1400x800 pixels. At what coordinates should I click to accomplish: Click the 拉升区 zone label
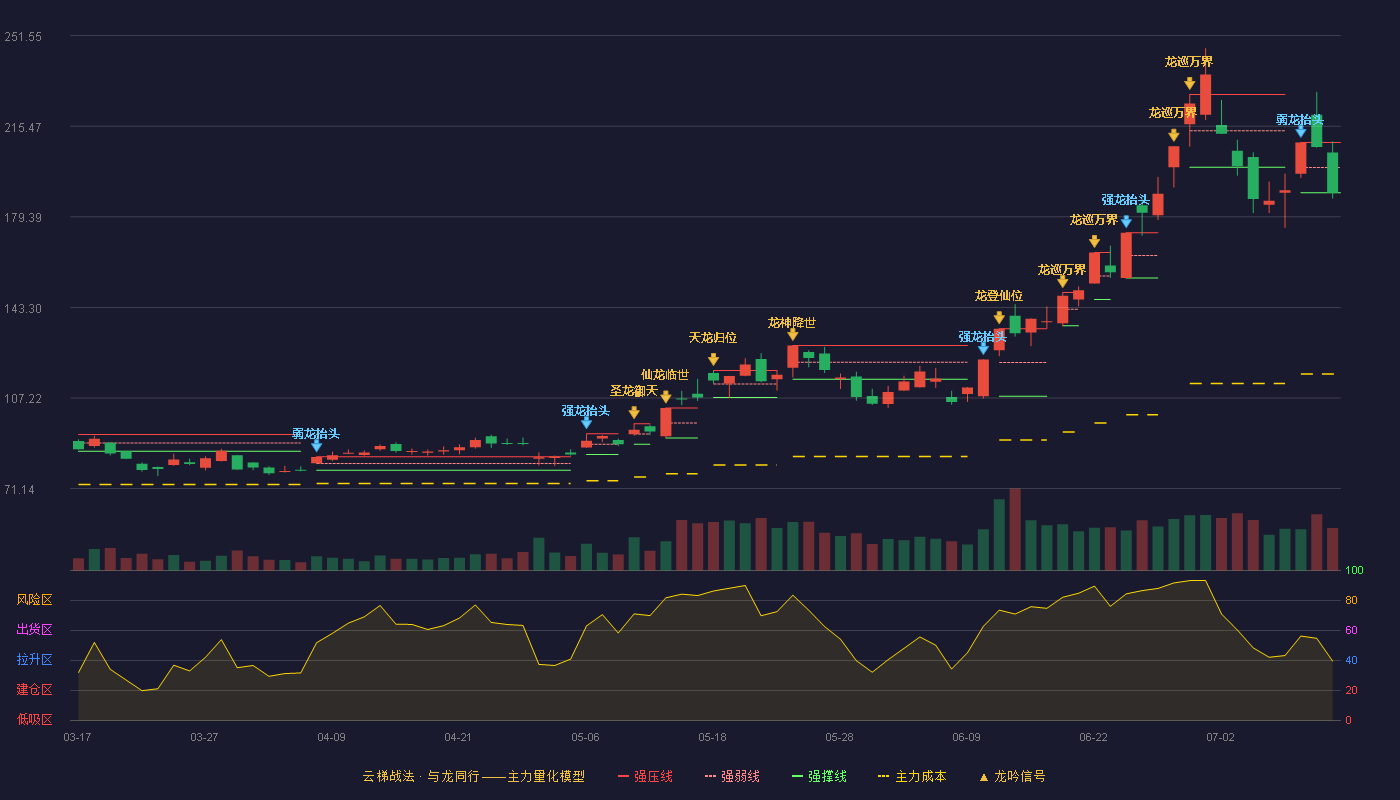click(35, 660)
